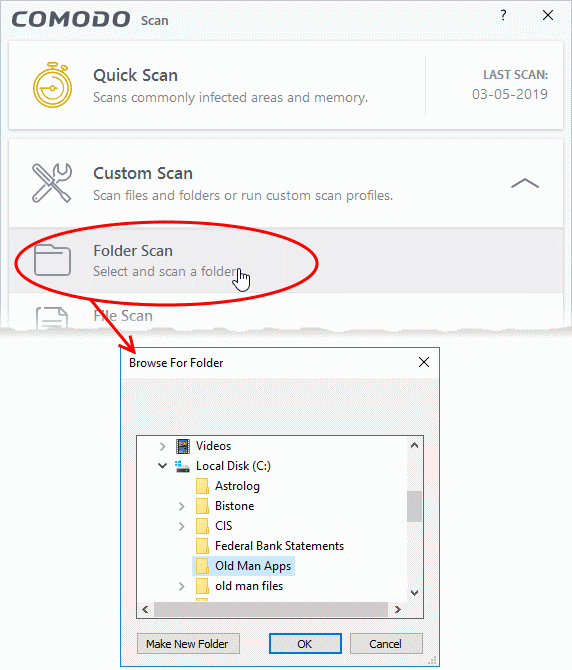Open the help question mark icon
This screenshot has height=670, width=572.
(503, 15)
